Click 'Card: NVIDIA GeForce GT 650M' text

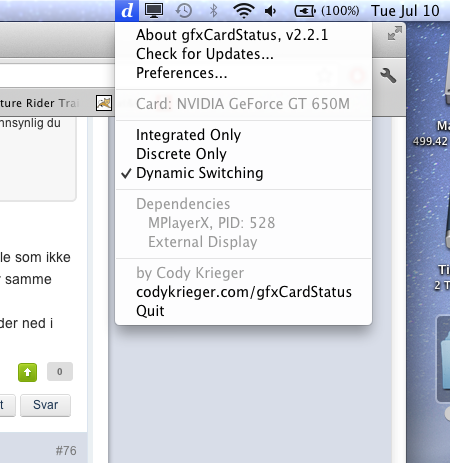pyautogui.click(x=243, y=104)
